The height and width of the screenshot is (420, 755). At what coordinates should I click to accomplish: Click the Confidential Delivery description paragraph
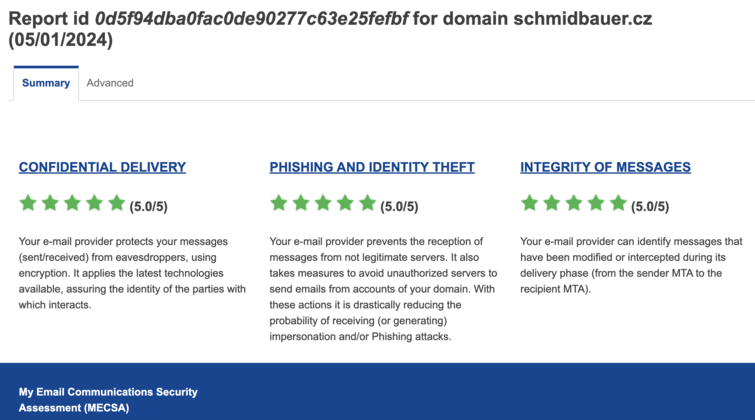pos(132,273)
